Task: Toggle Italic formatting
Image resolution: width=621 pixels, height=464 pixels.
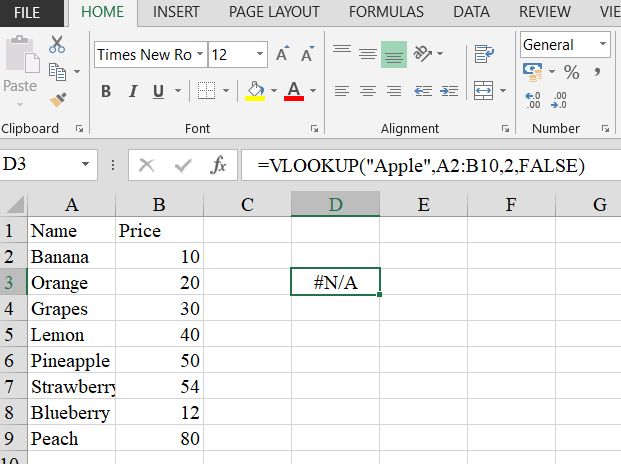Action: pos(133,92)
